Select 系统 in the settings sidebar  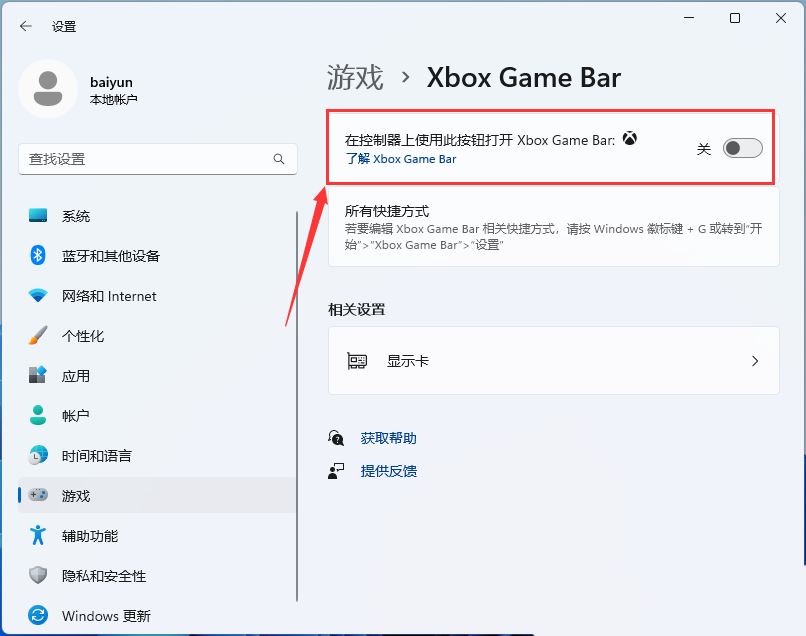[75, 215]
